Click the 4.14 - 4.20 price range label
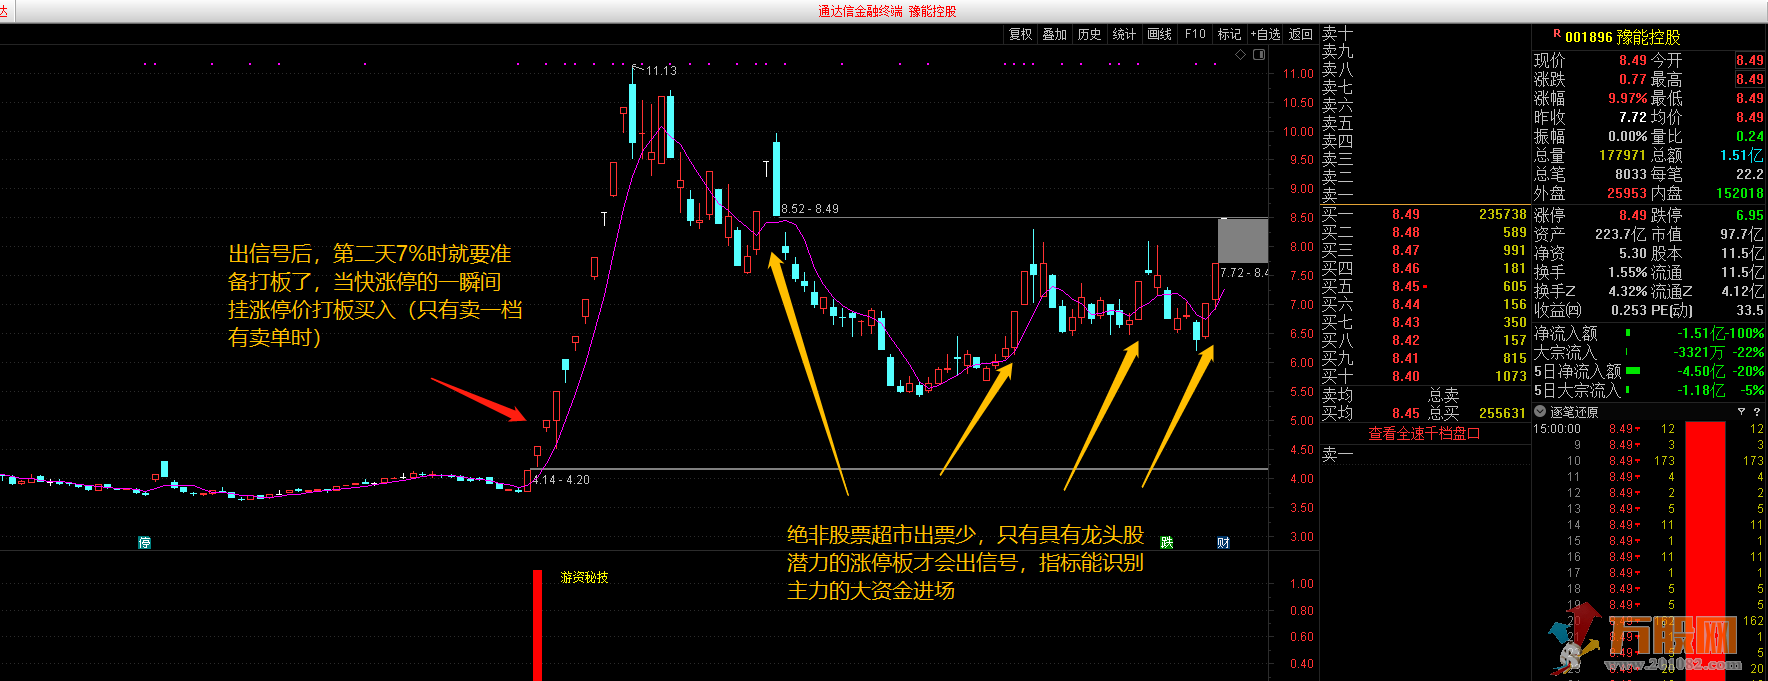The height and width of the screenshot is (681, 1768). pos(561,480)
